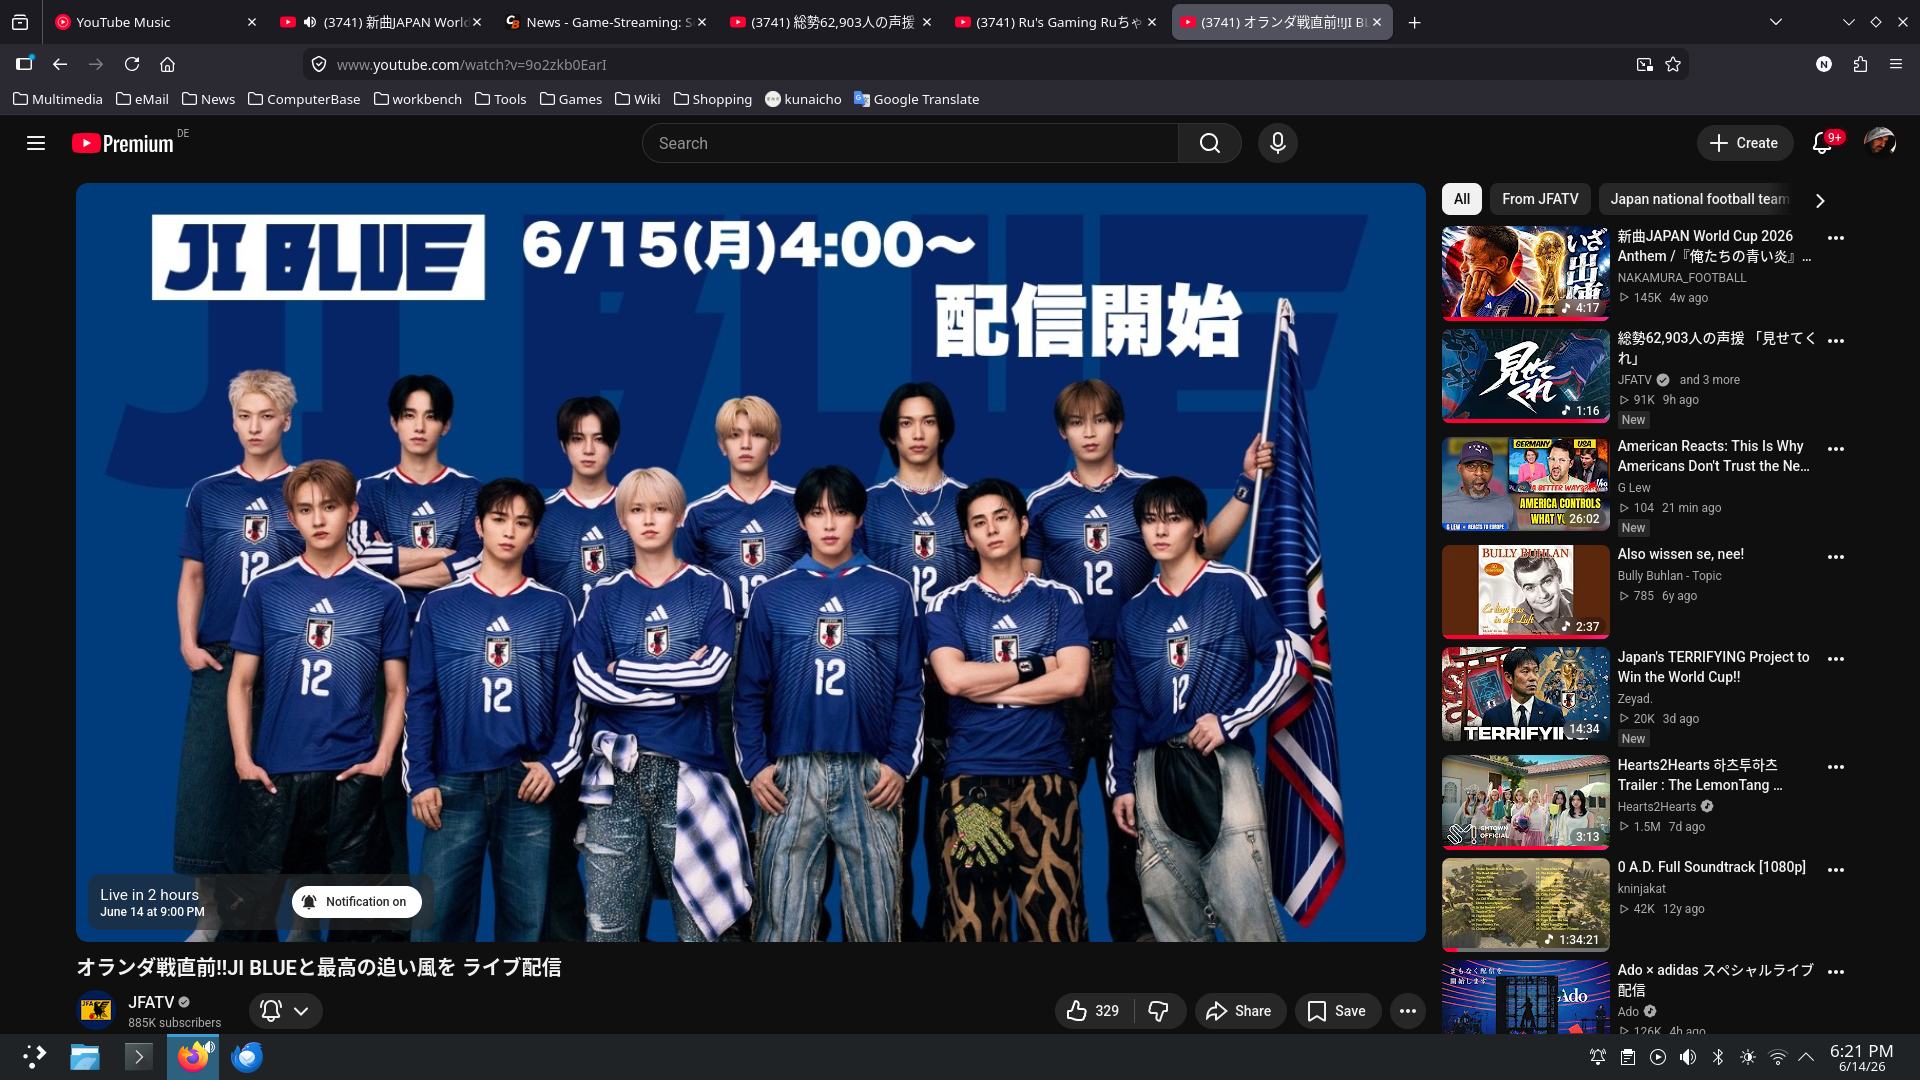Open site security shield icon
The width and height of the screenshot is (1920, 1080).
tap(319, 64)
